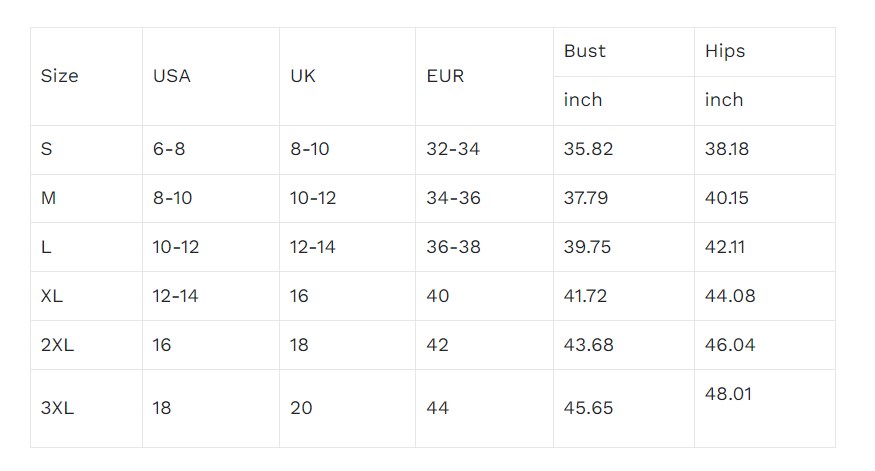Click hips value 48.01
The width and height of the screenshot is (875, 471).
click(728, 394)
